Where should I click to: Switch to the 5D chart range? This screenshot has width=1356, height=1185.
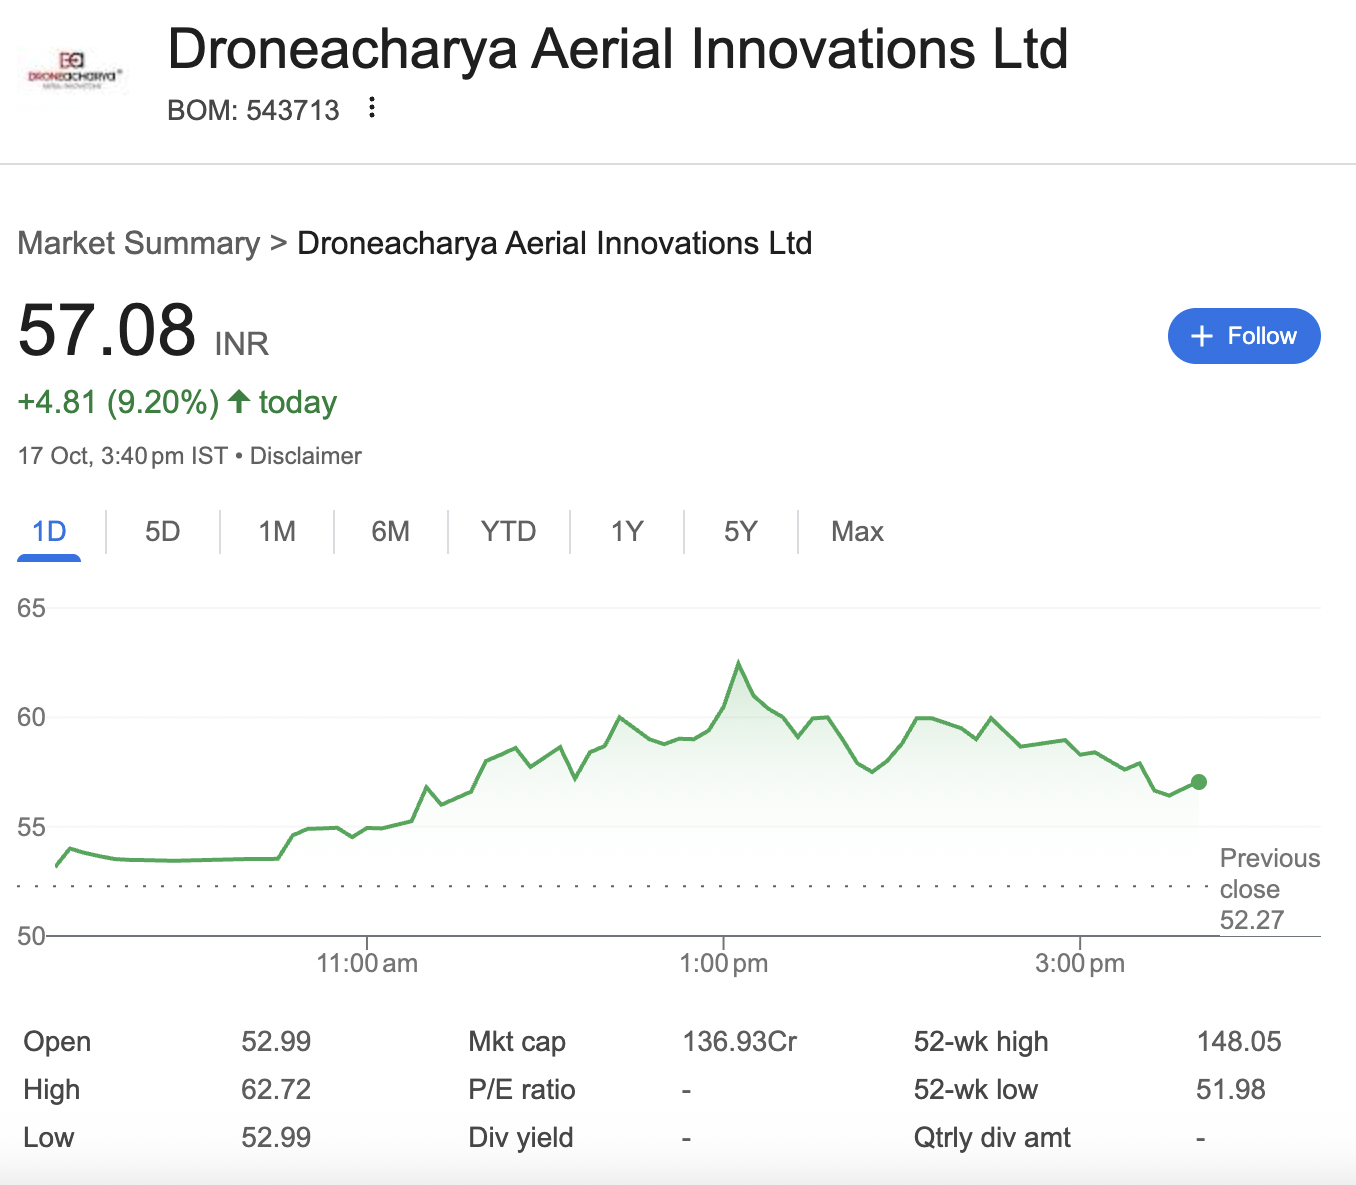(x=162, y=531)
